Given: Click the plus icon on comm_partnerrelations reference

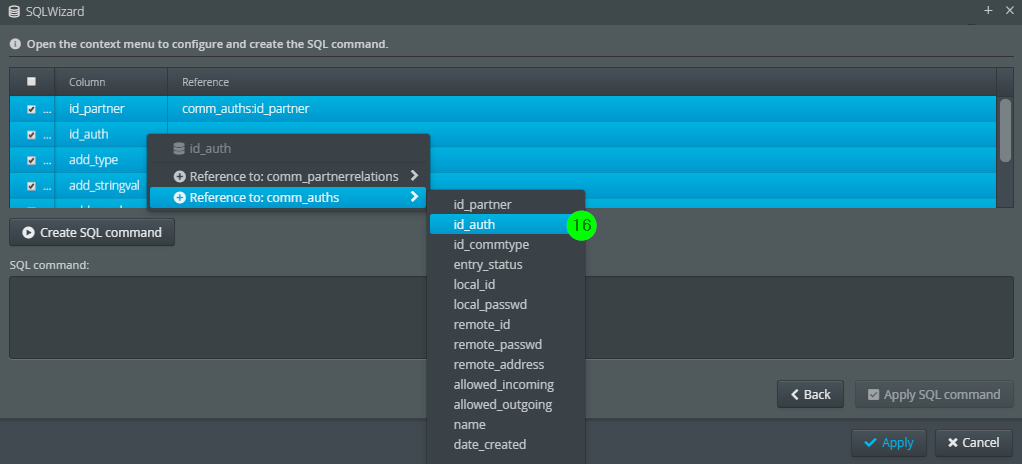Looking at the screenshot, I should [180, 177].
